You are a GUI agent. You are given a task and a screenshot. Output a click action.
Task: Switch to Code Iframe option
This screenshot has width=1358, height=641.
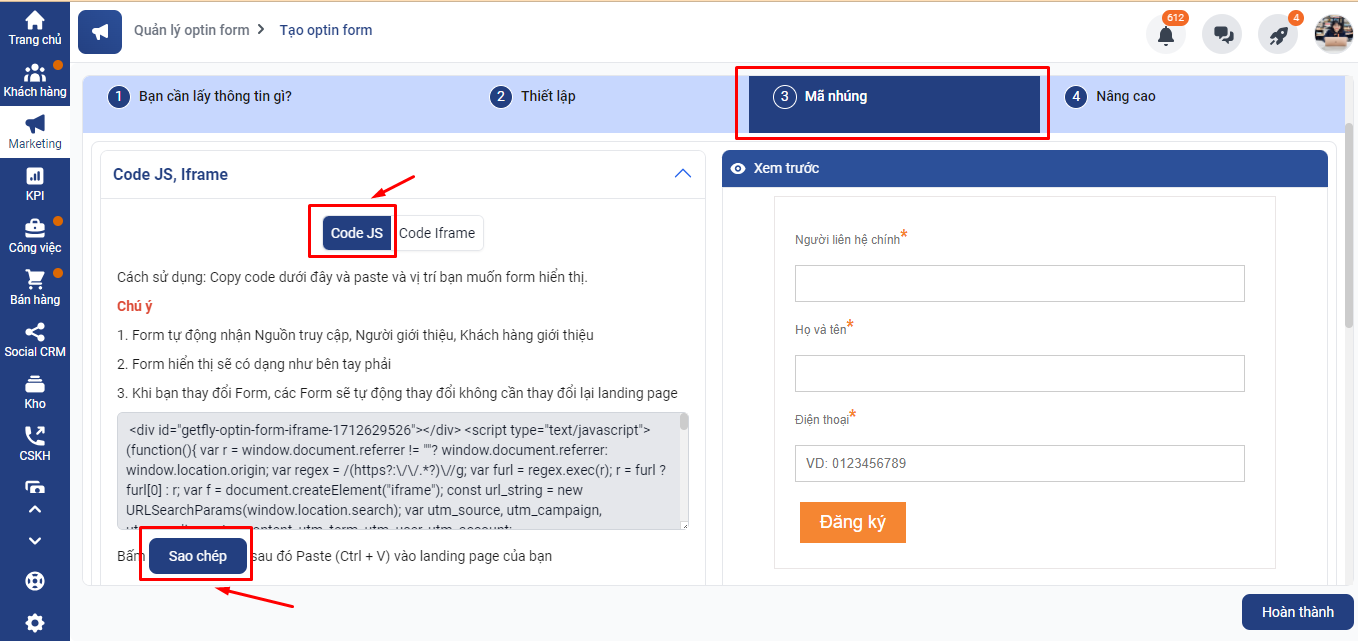point(437,233)
